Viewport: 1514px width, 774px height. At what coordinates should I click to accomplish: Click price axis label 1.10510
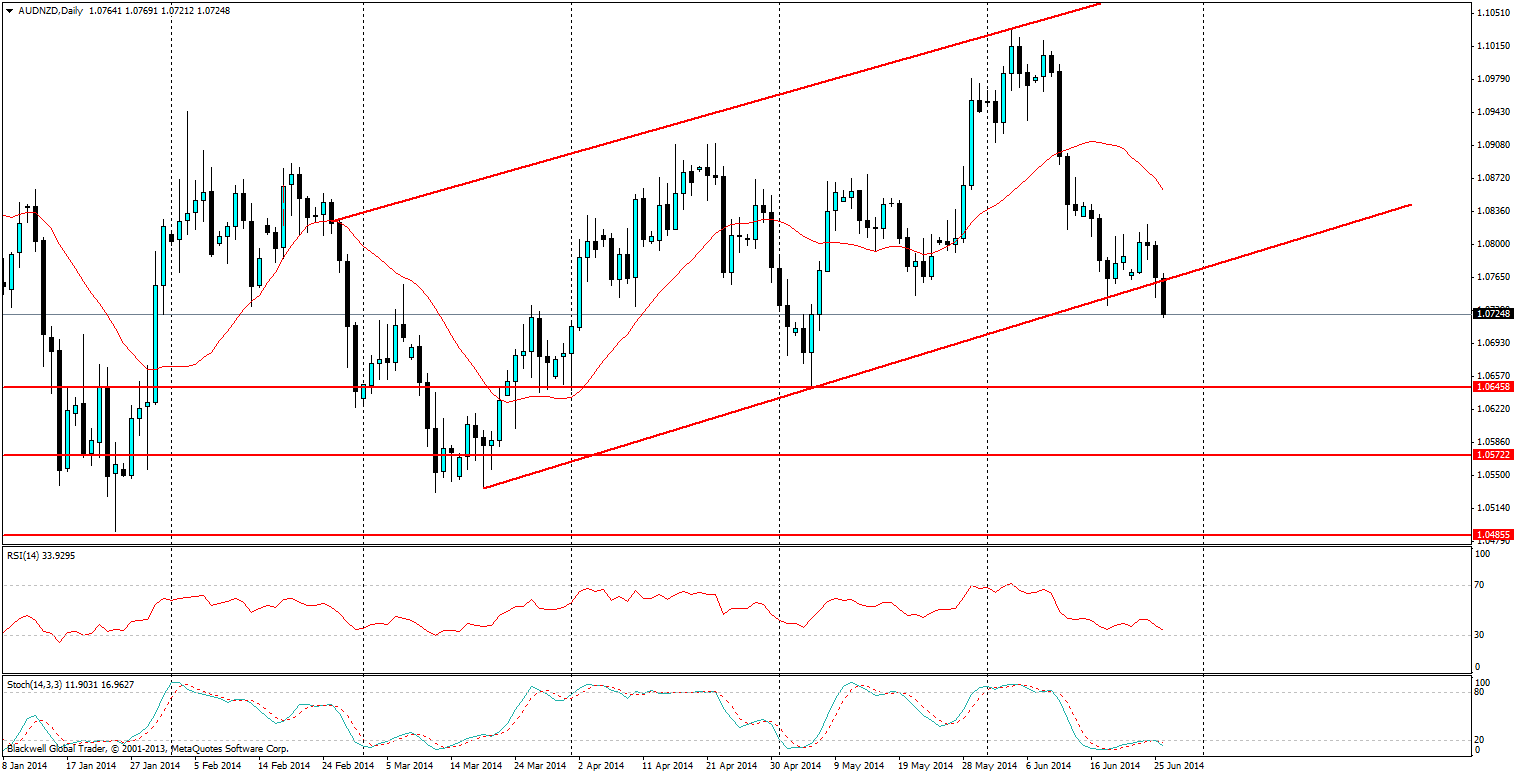coord(1493,13)
